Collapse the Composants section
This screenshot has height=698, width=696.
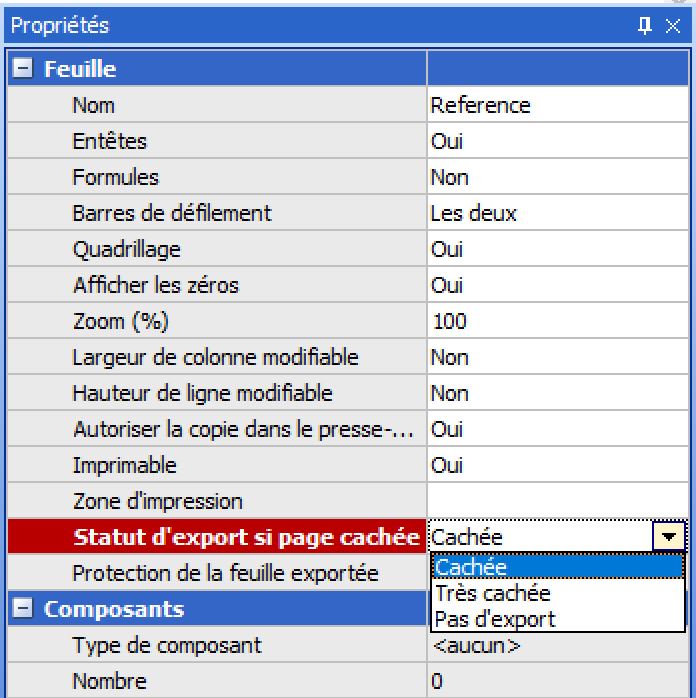point(22,608)
